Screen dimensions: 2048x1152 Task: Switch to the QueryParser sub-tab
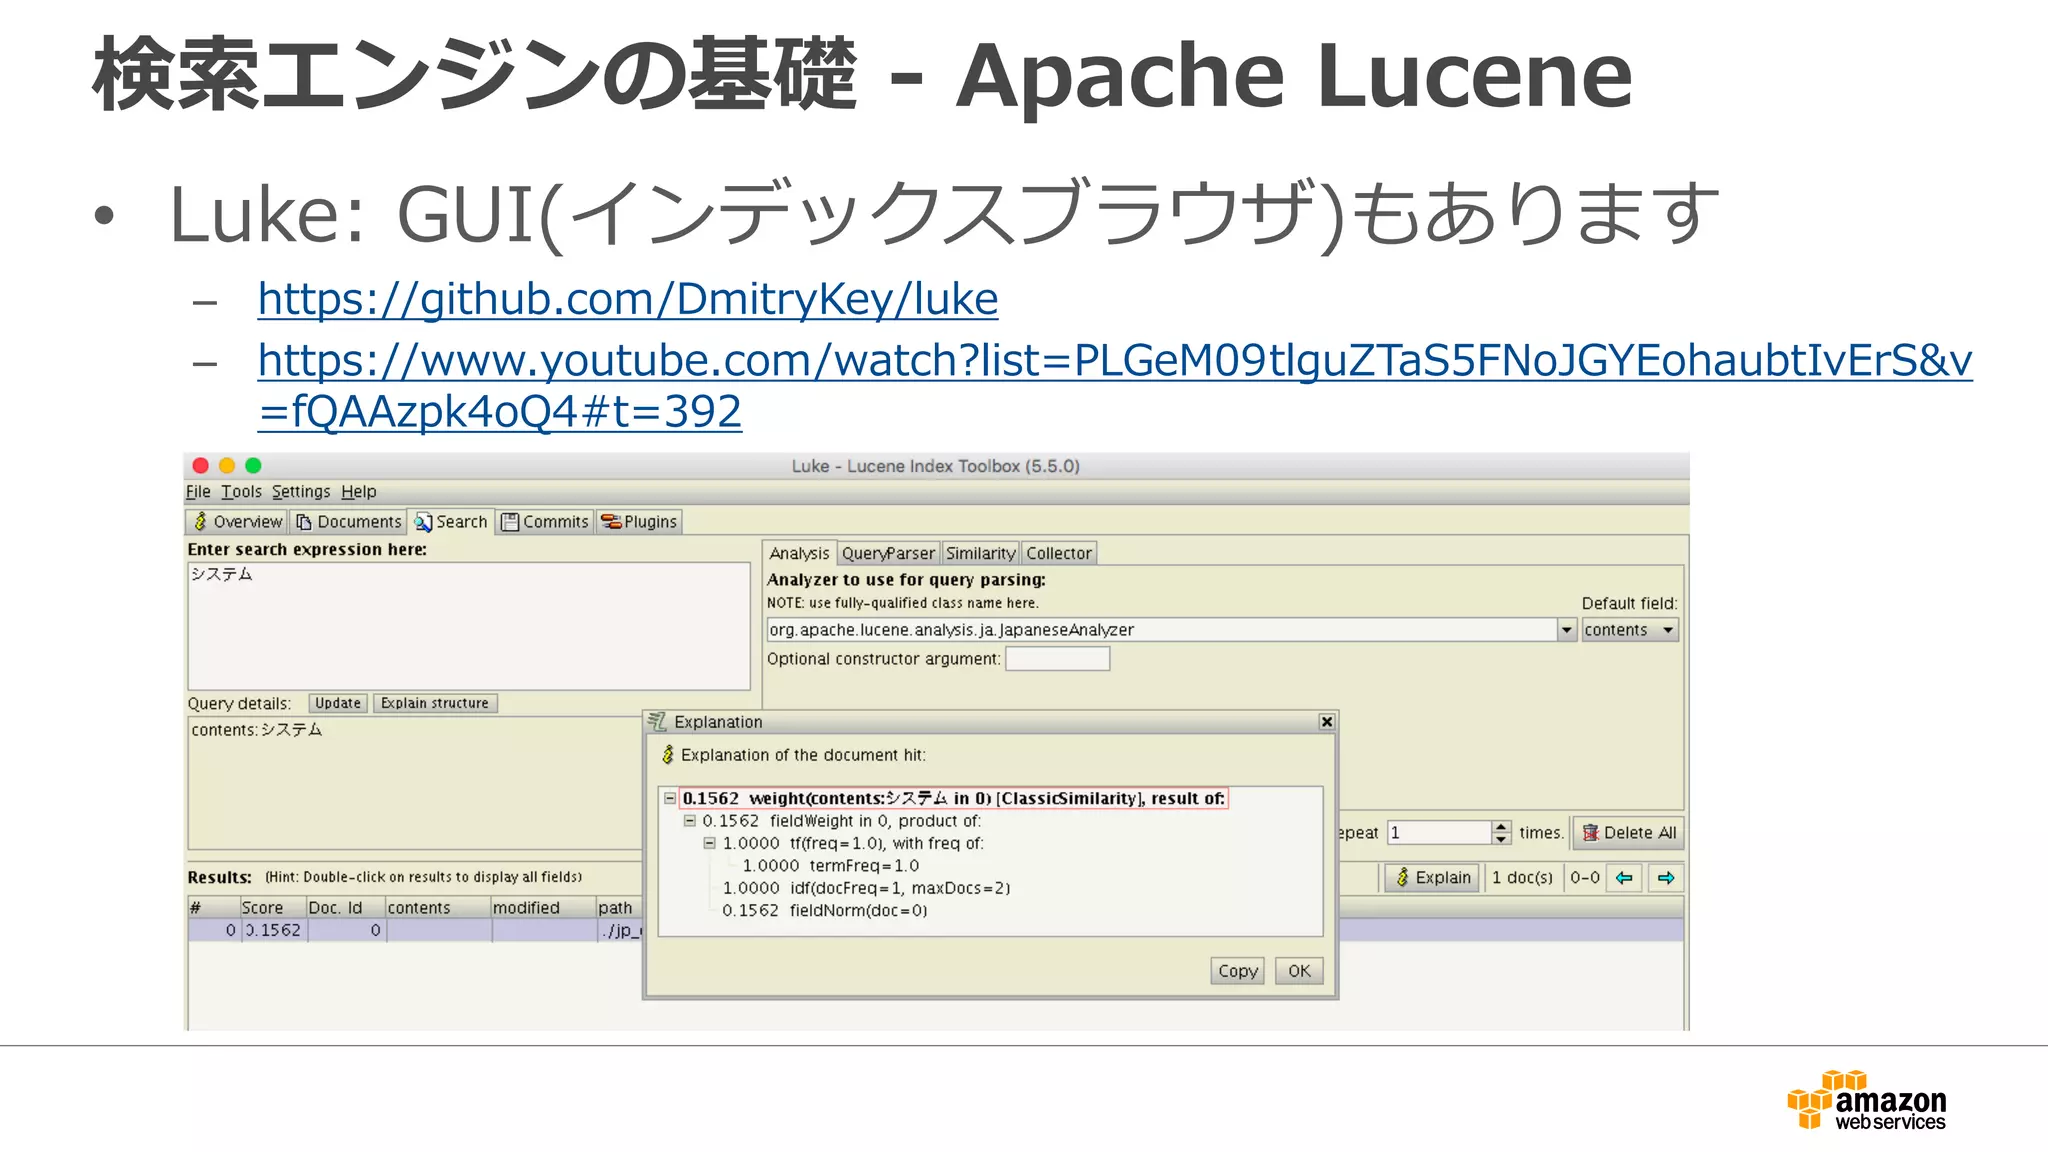coord(888,553)
